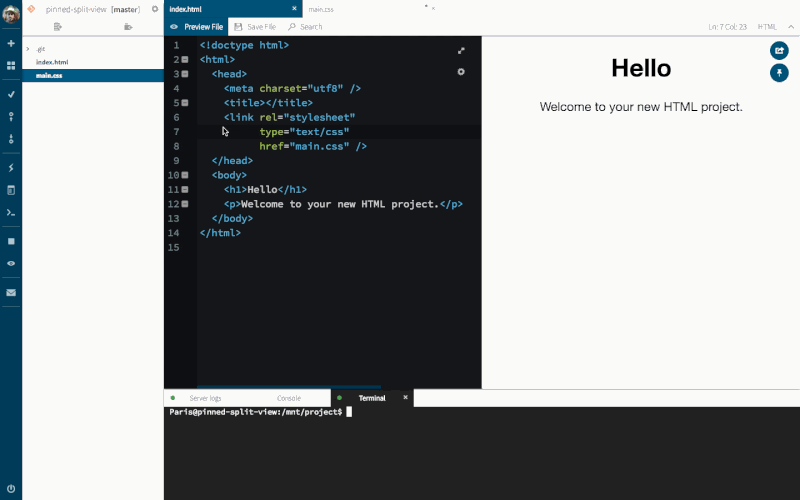Viewport: 800px width, 500px height.
Task: Click the meta charset code line
Action: 292,88
